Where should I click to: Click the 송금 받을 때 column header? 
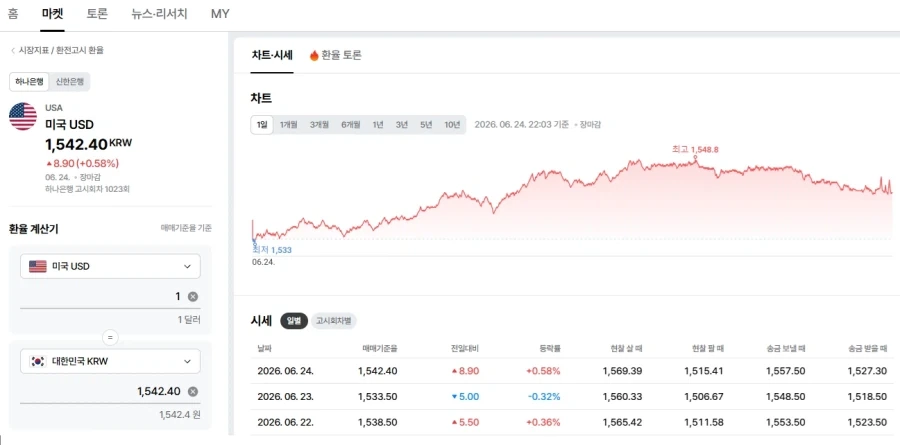point(868,348)
